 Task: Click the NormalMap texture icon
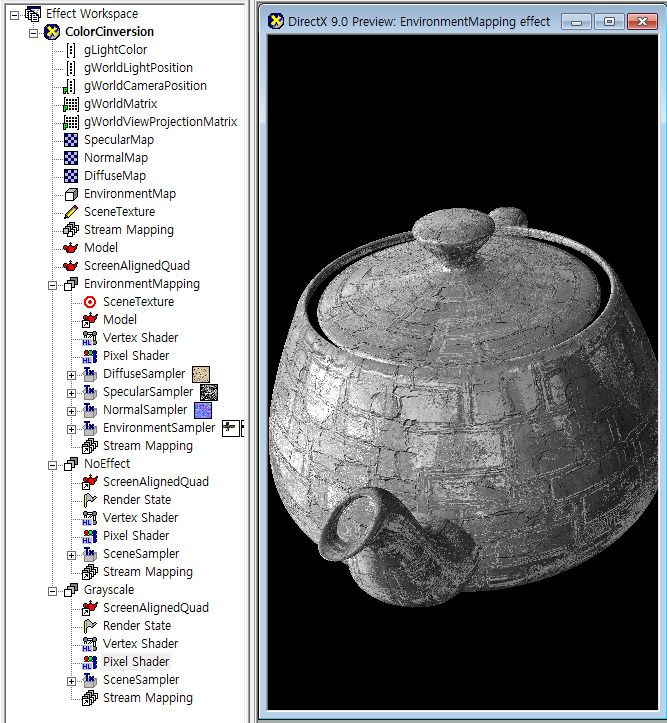[x=71, y=158]
